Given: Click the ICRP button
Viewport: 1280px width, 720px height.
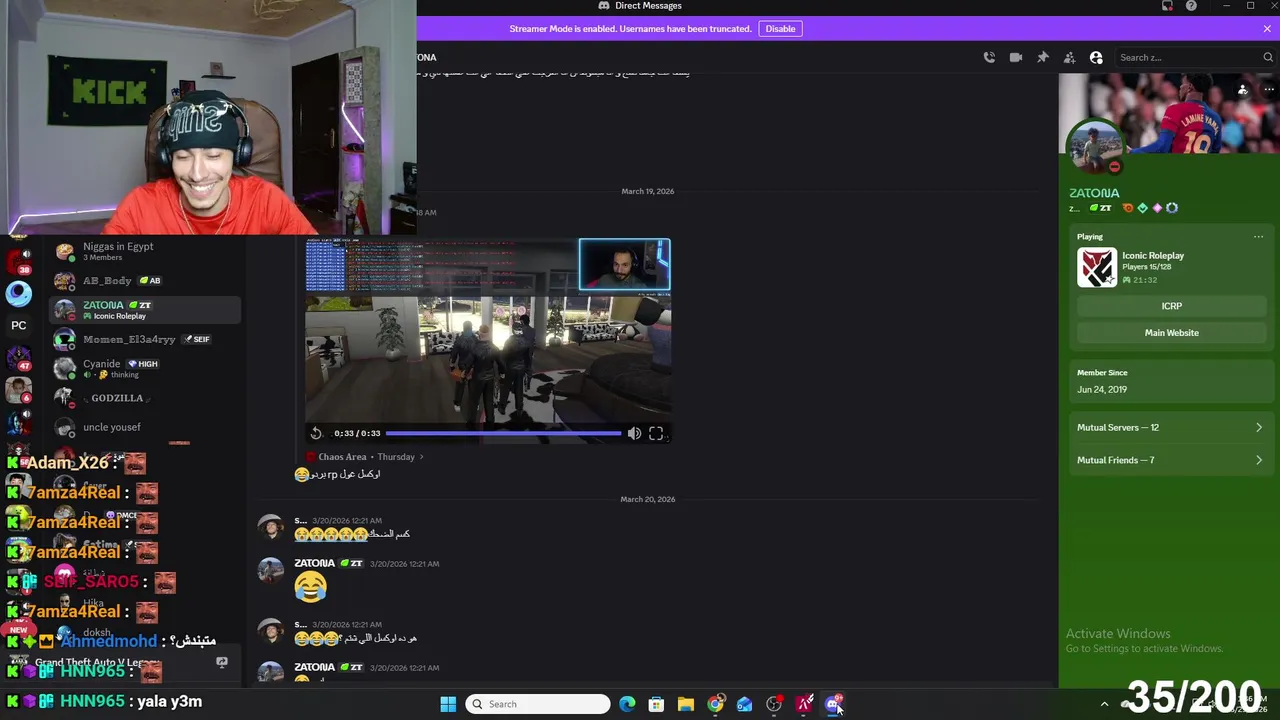Looking at the screenshot, I should coord(1172,306).
